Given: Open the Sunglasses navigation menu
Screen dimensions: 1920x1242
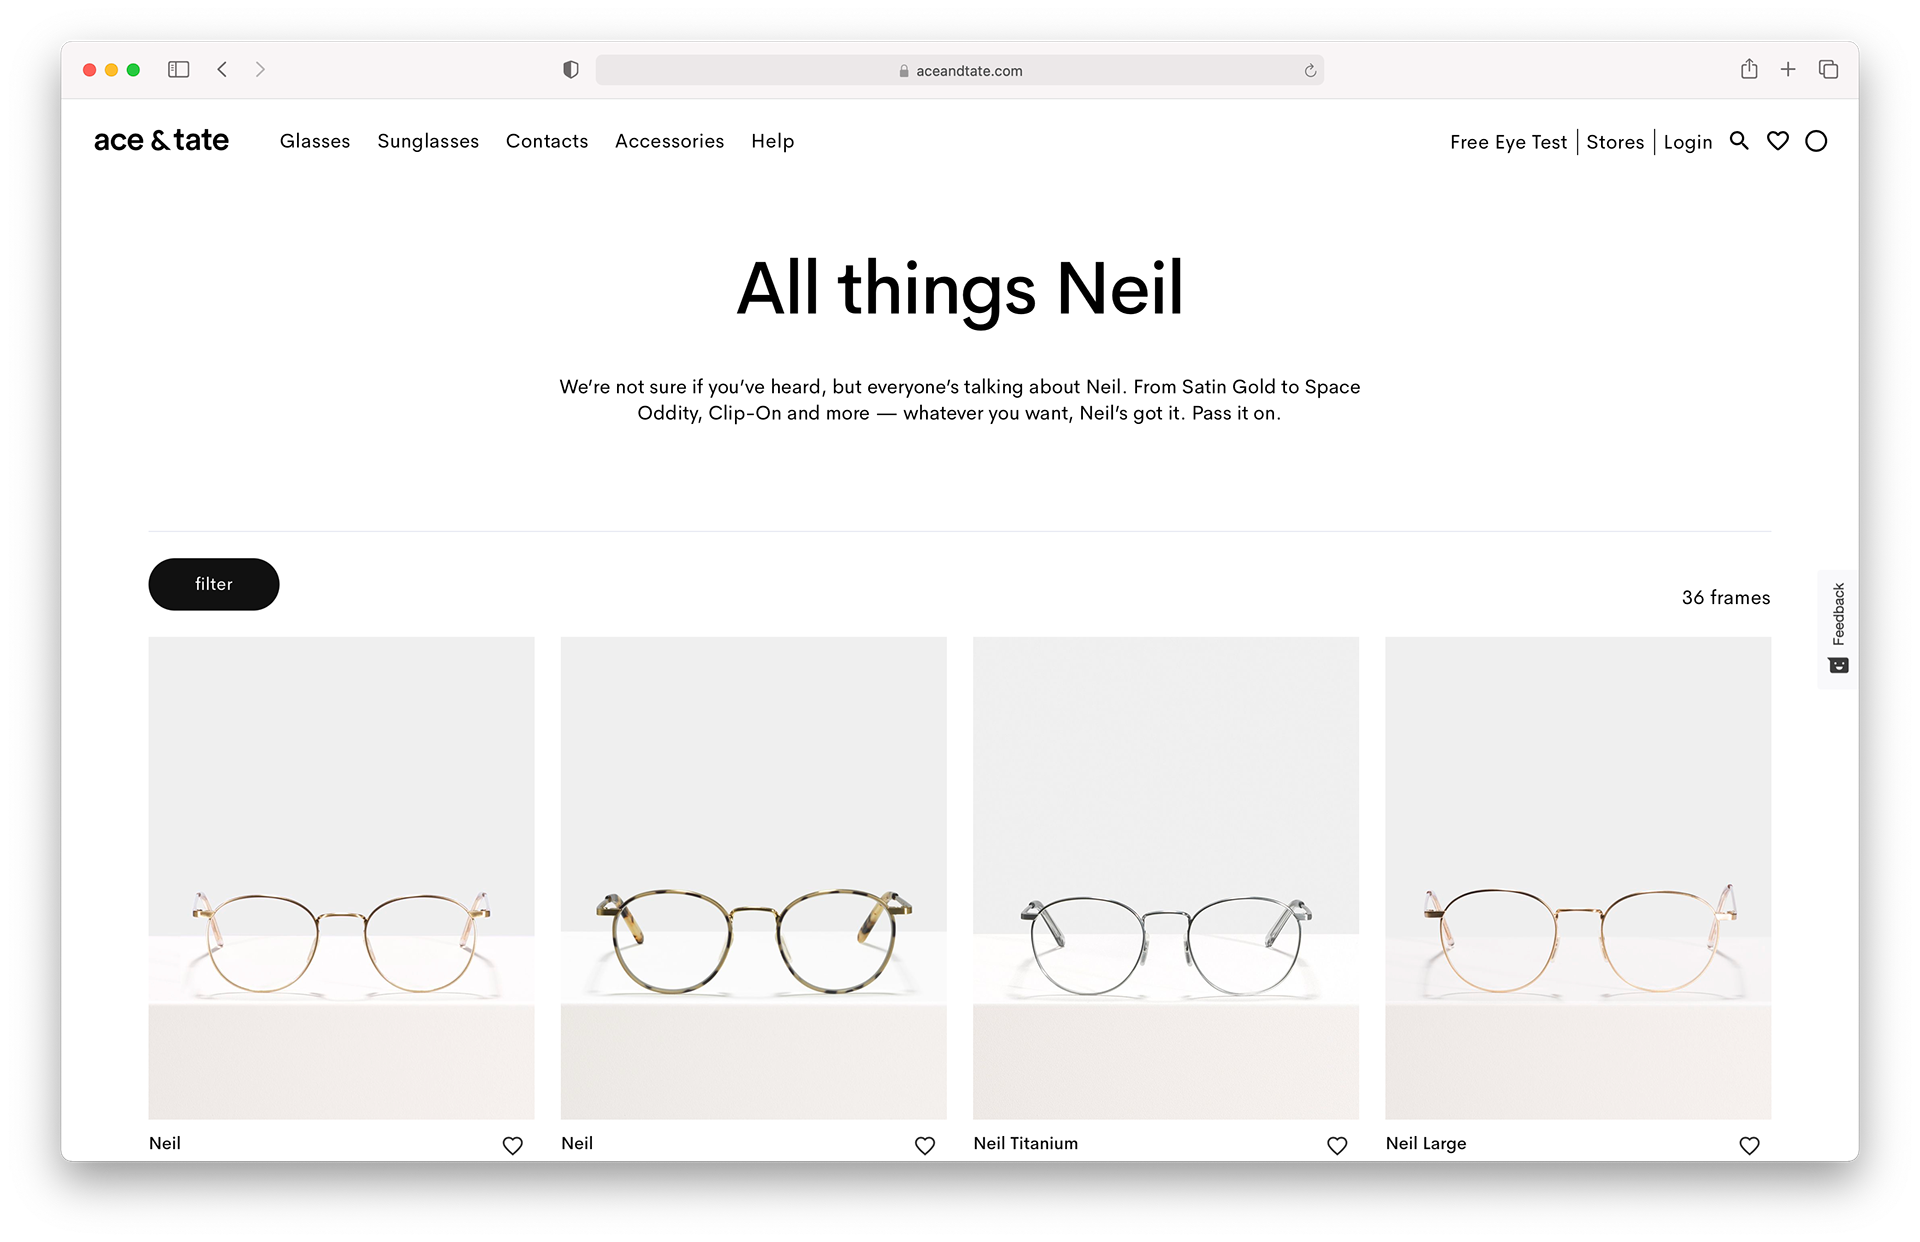Looking at the screenshot, I should [x=428, y=141].
